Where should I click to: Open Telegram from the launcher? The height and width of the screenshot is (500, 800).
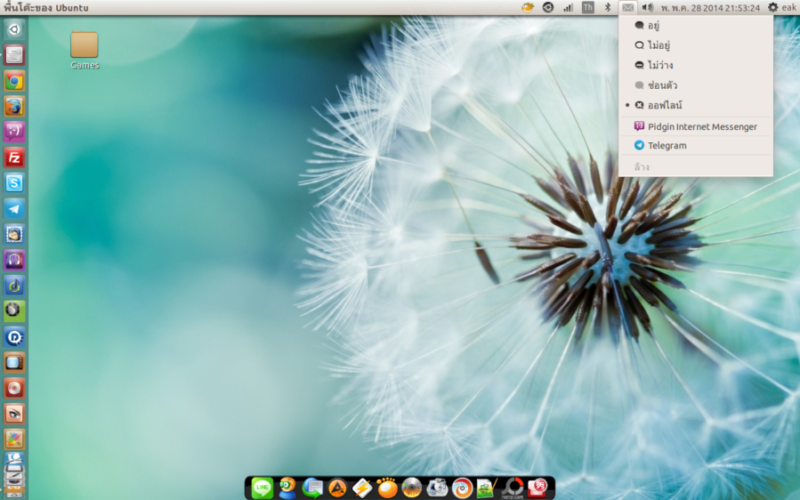14,209
